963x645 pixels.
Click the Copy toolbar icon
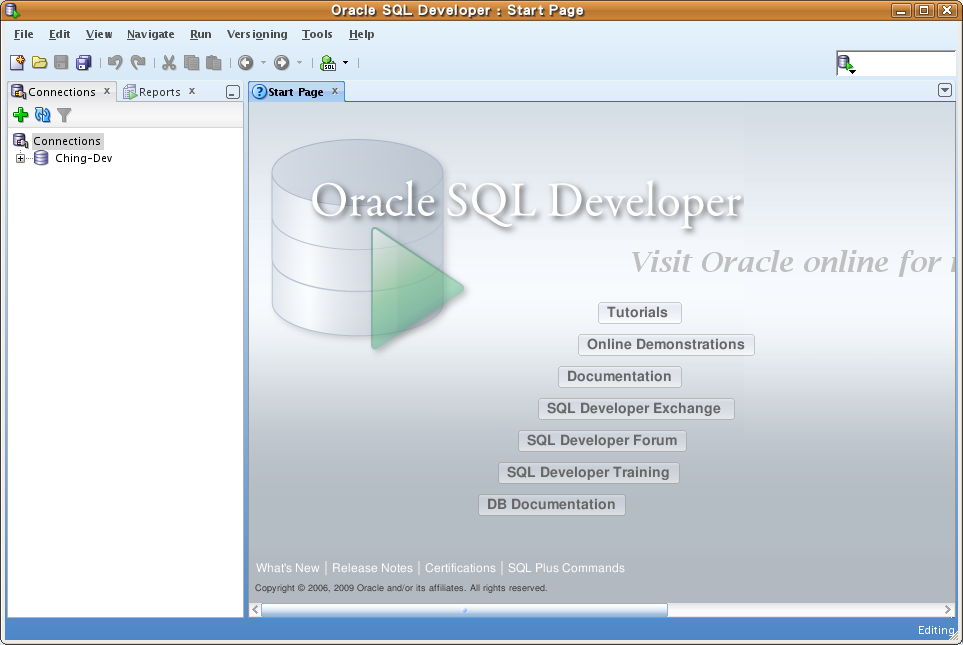(x=192, y=63)
